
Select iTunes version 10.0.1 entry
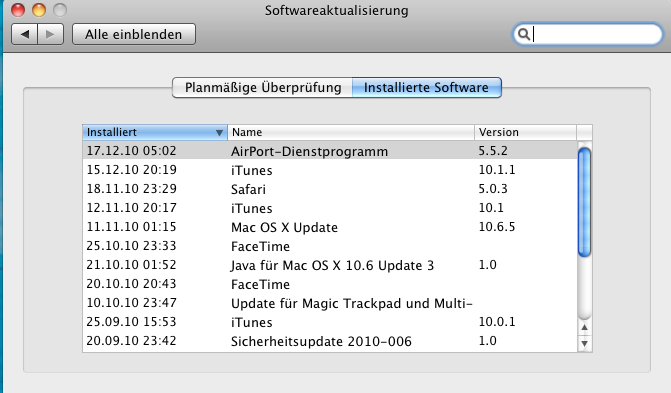pos(330,322)
